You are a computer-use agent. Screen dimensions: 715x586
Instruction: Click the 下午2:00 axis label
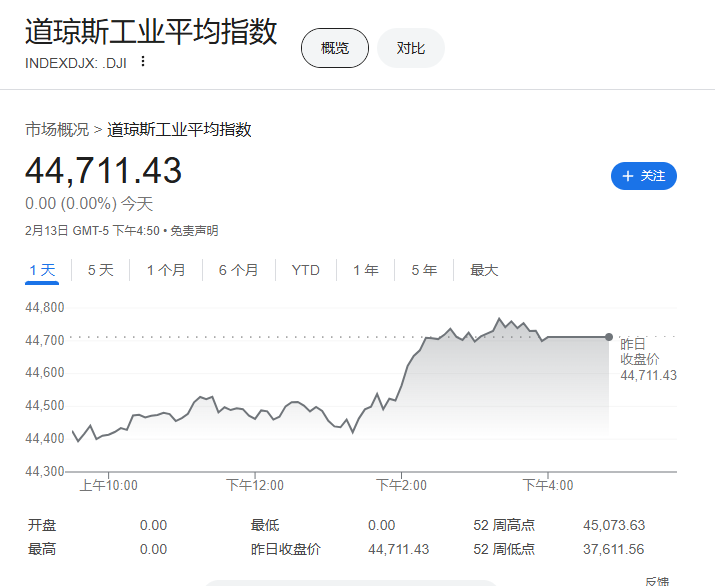pos(401,485)
